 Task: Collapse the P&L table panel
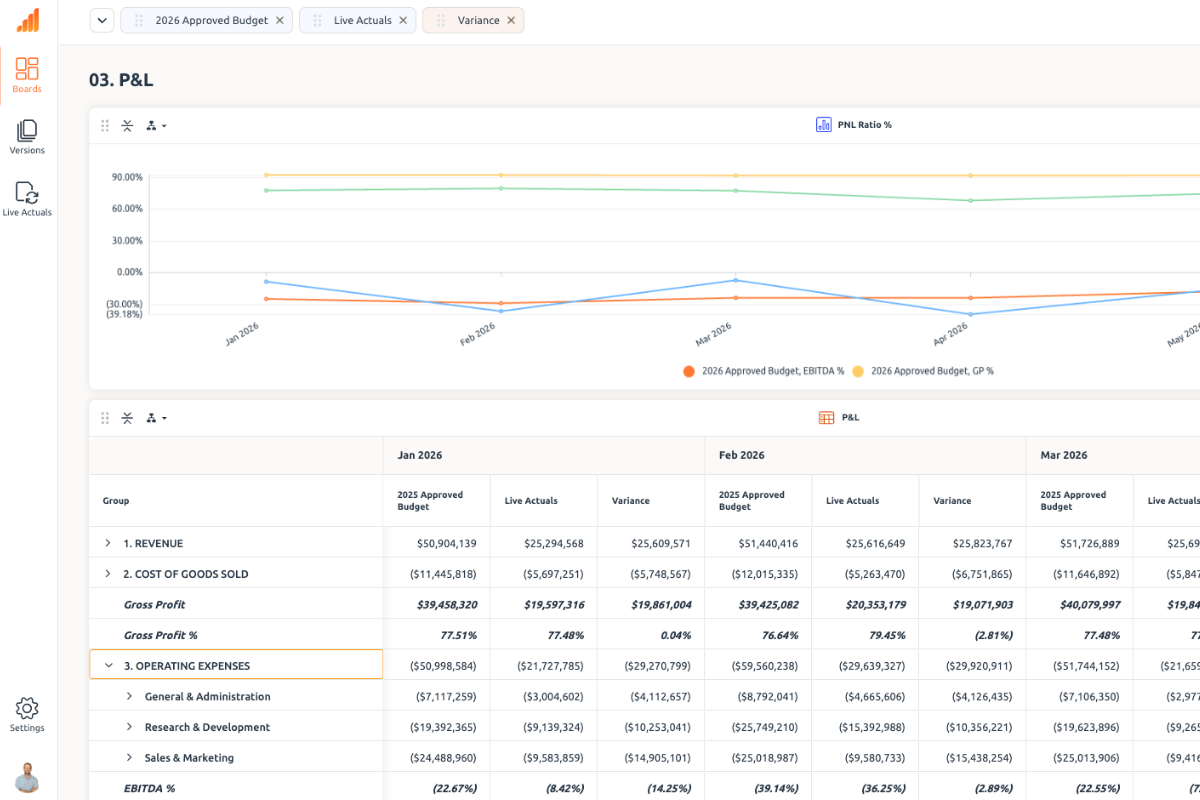pos(127,418)
